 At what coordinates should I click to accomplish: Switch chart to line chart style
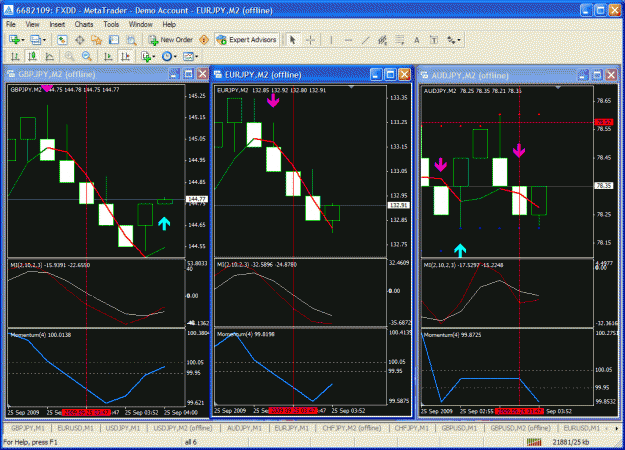(x=49, y=56)
